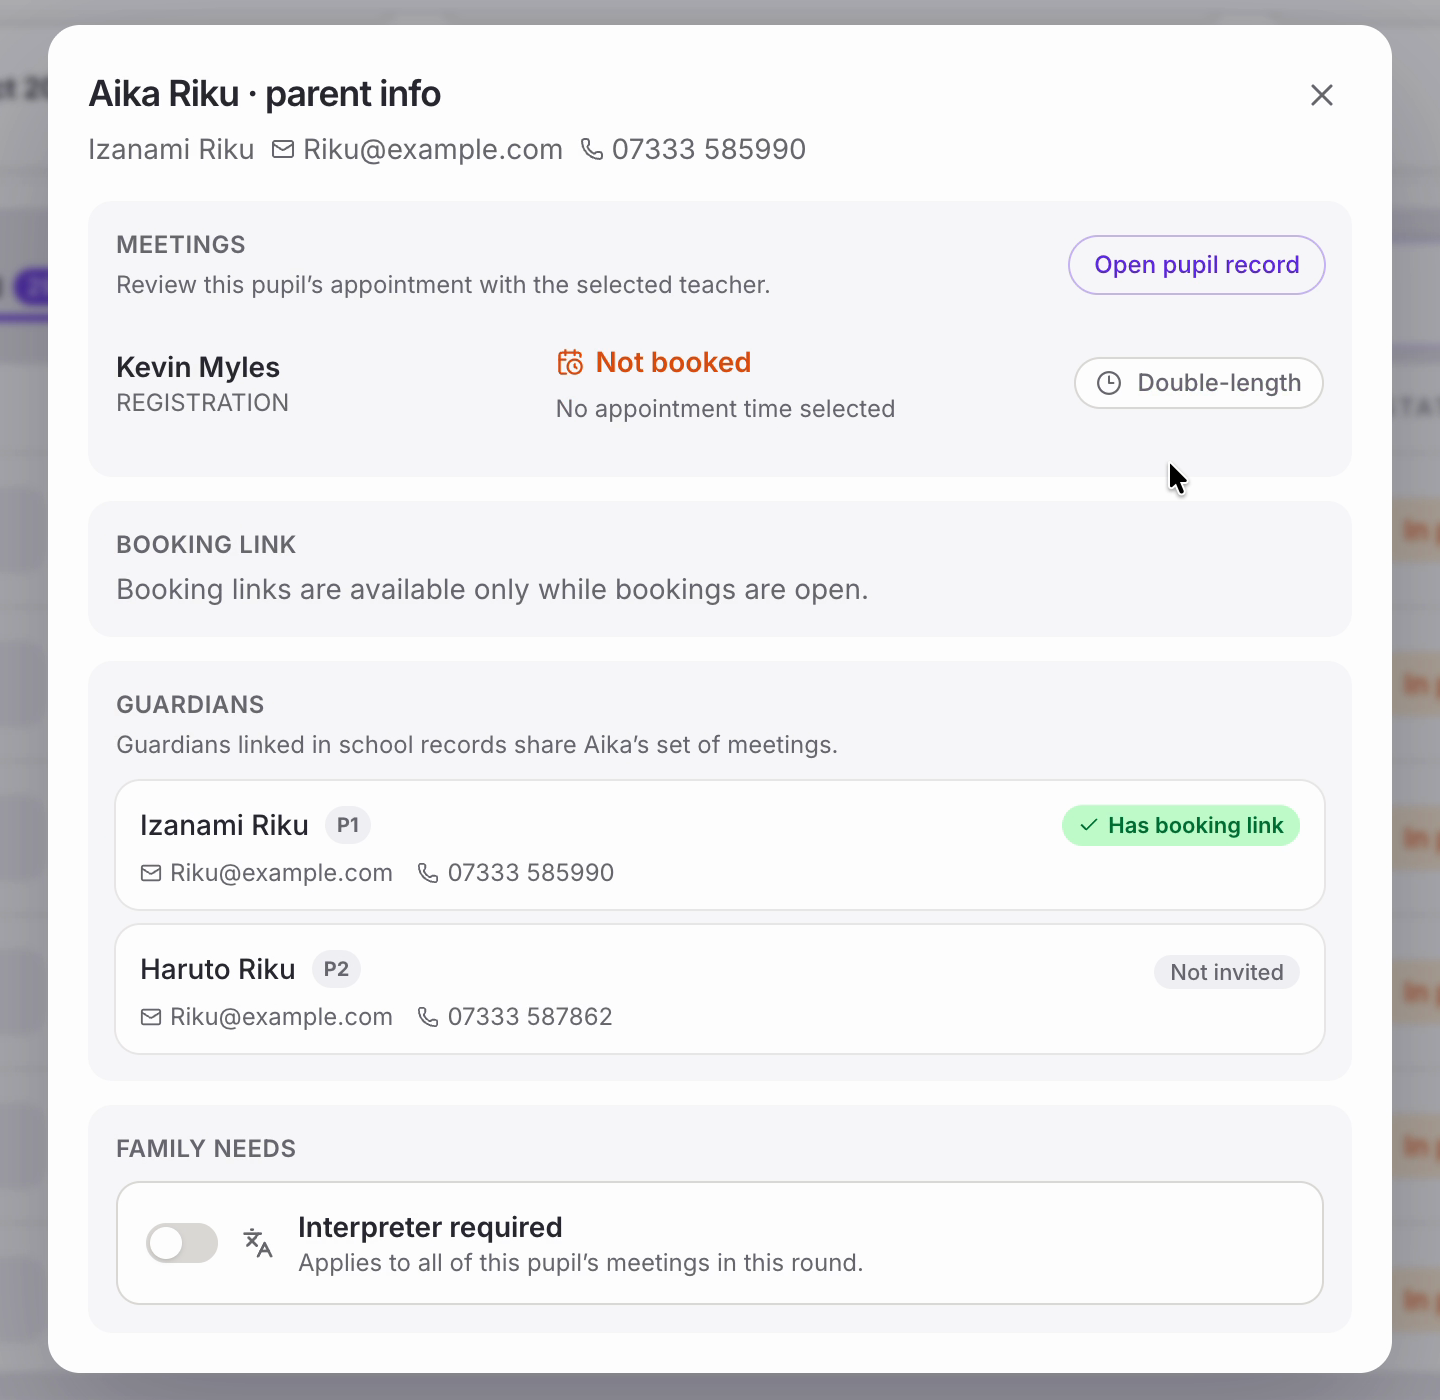Click the Has booking link badge

(x=1181, y=826)
